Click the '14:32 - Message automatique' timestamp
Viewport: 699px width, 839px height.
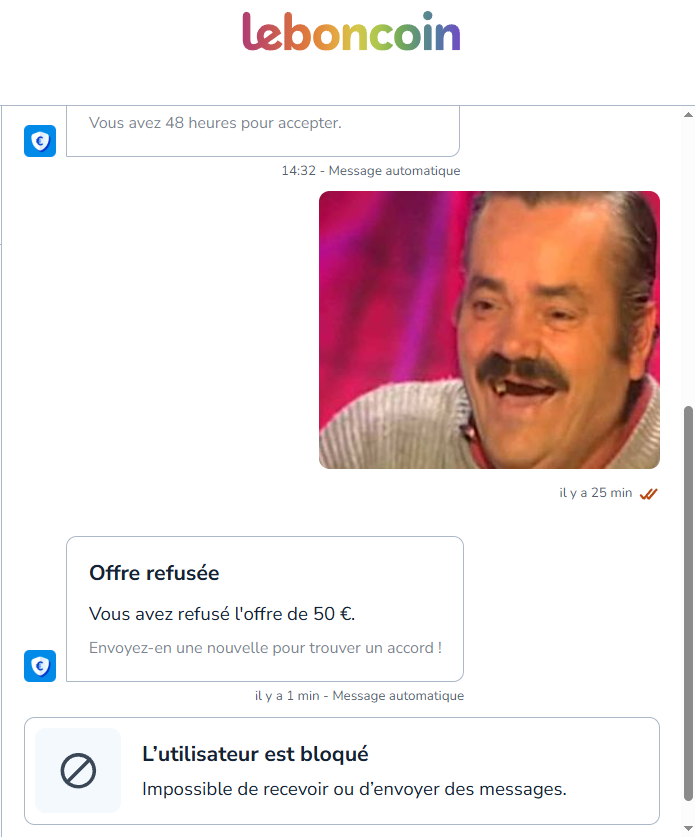tap(371, 171)
